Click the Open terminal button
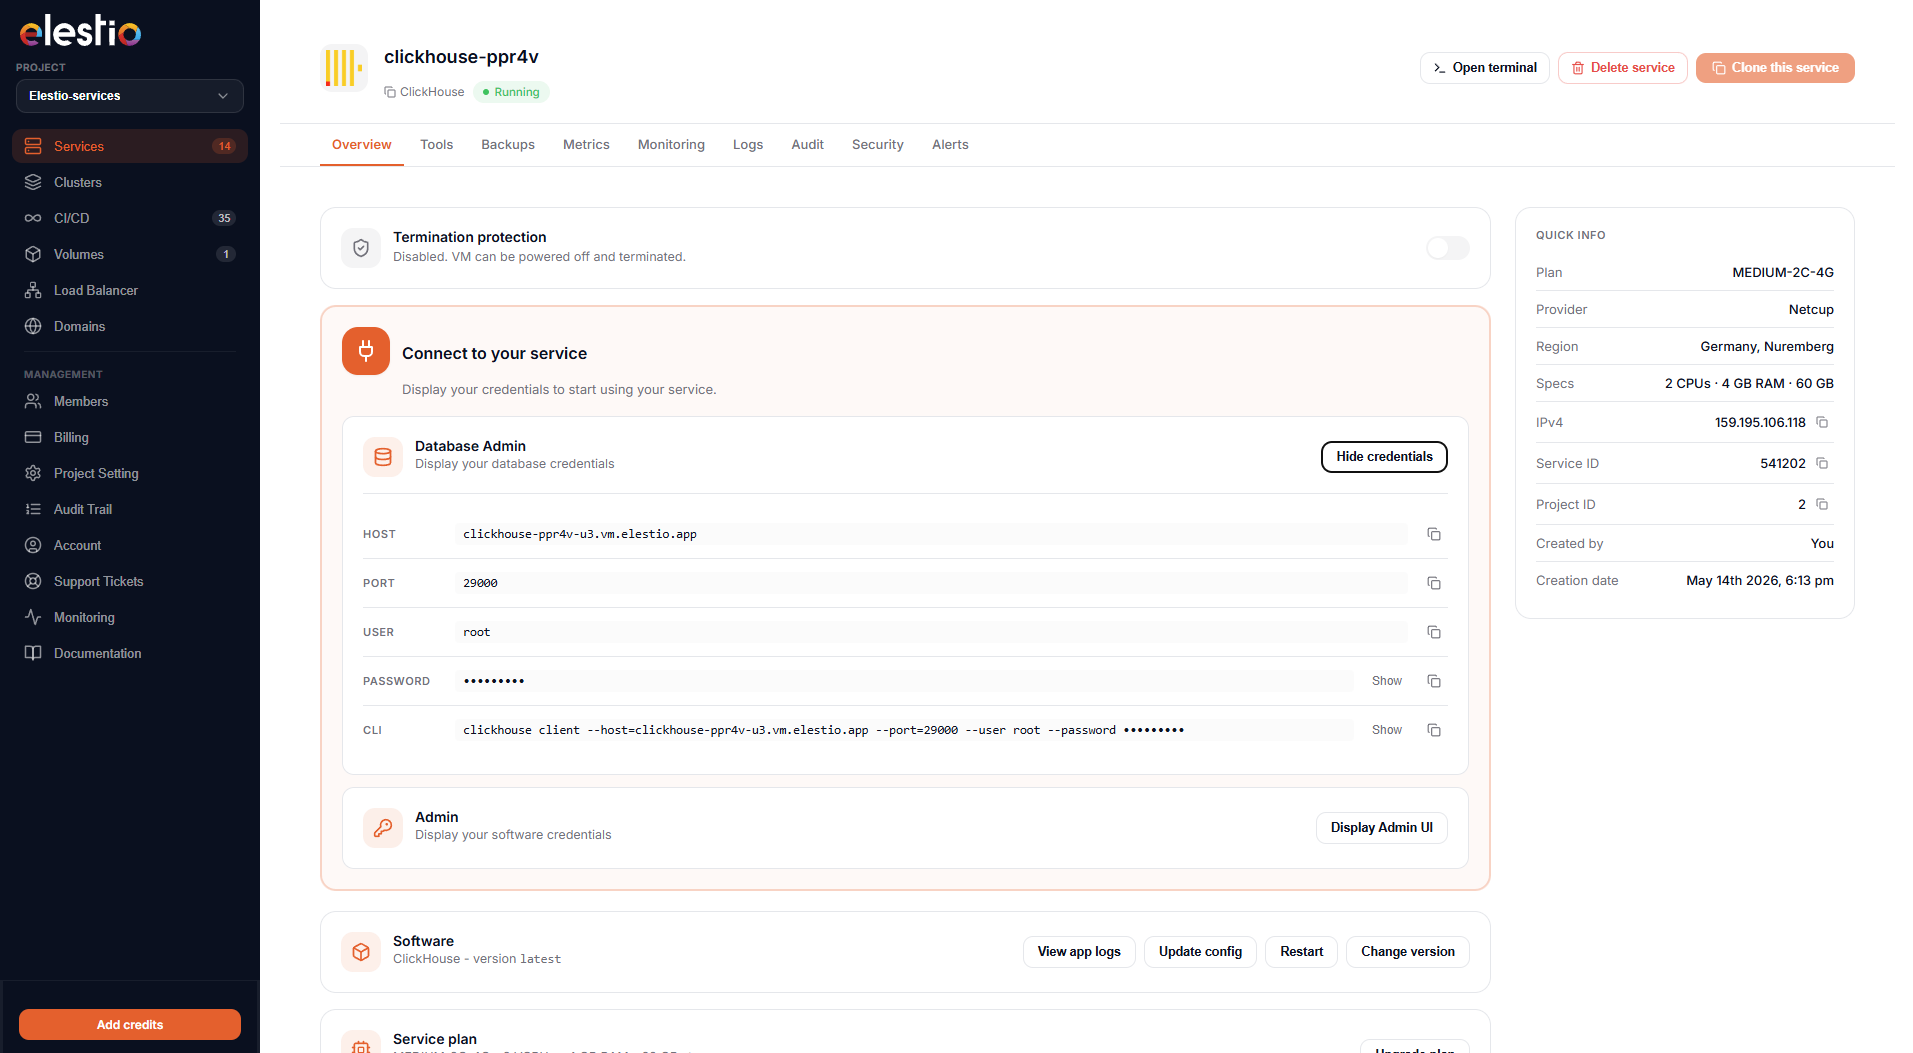Image resolution: width=1913 pixels, height=1053 pixels. (1485, 68)
